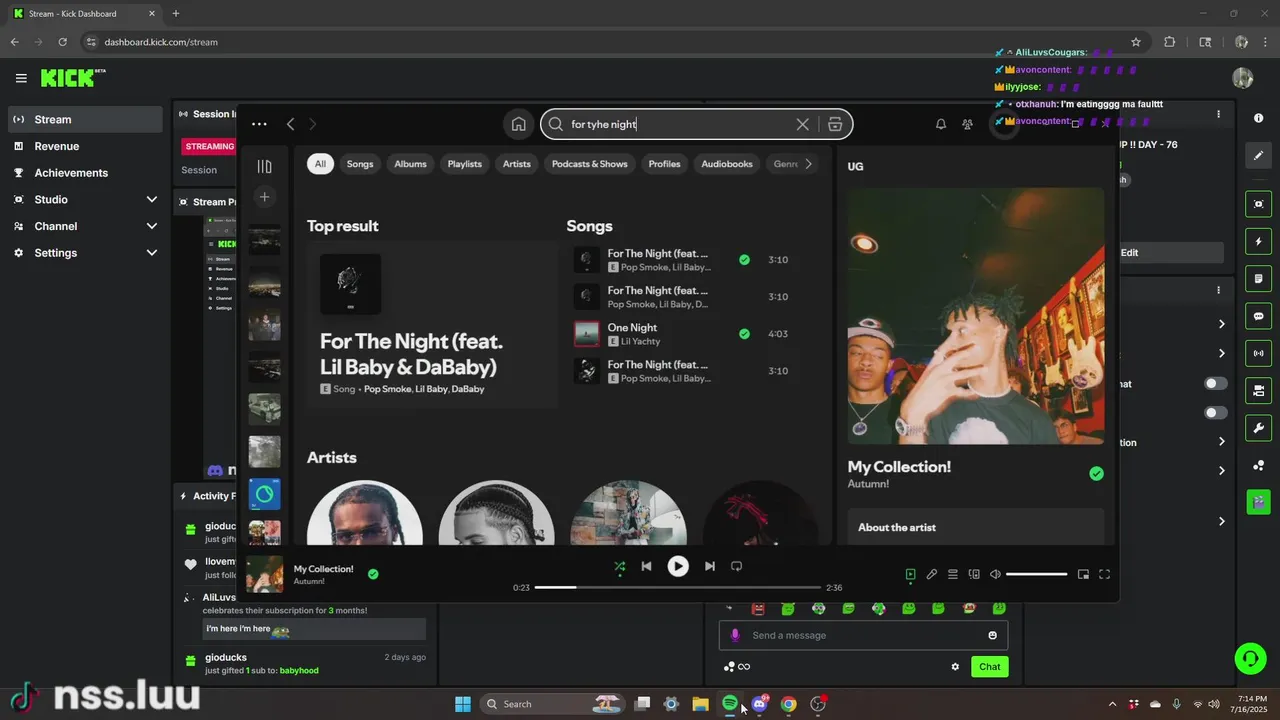1280x720 pixels.
Task: Open Connect to a device icon
Action: [974, 574]
